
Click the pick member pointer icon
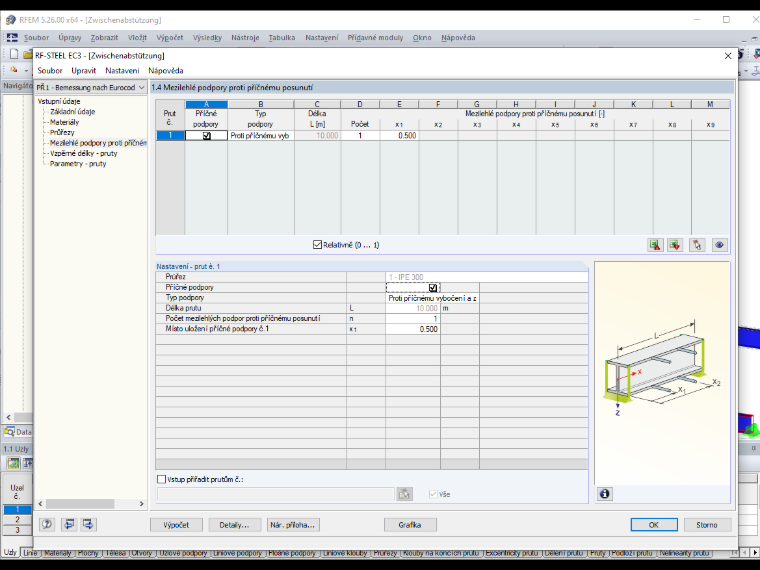click(697, 245)
